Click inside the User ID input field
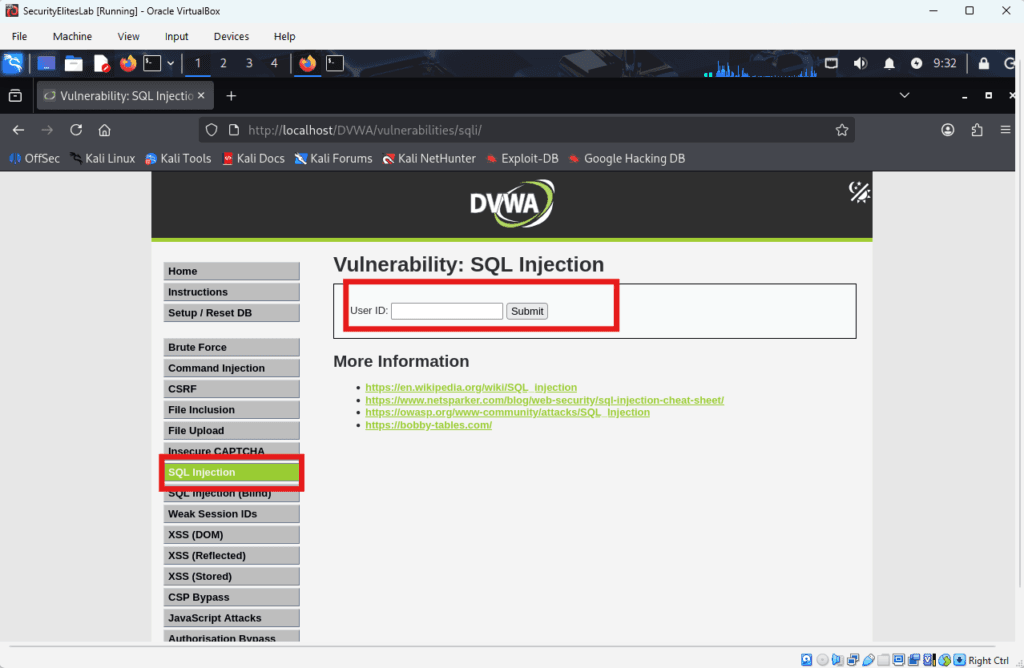This screenshot has height=668, width=1024. [446, 311]
